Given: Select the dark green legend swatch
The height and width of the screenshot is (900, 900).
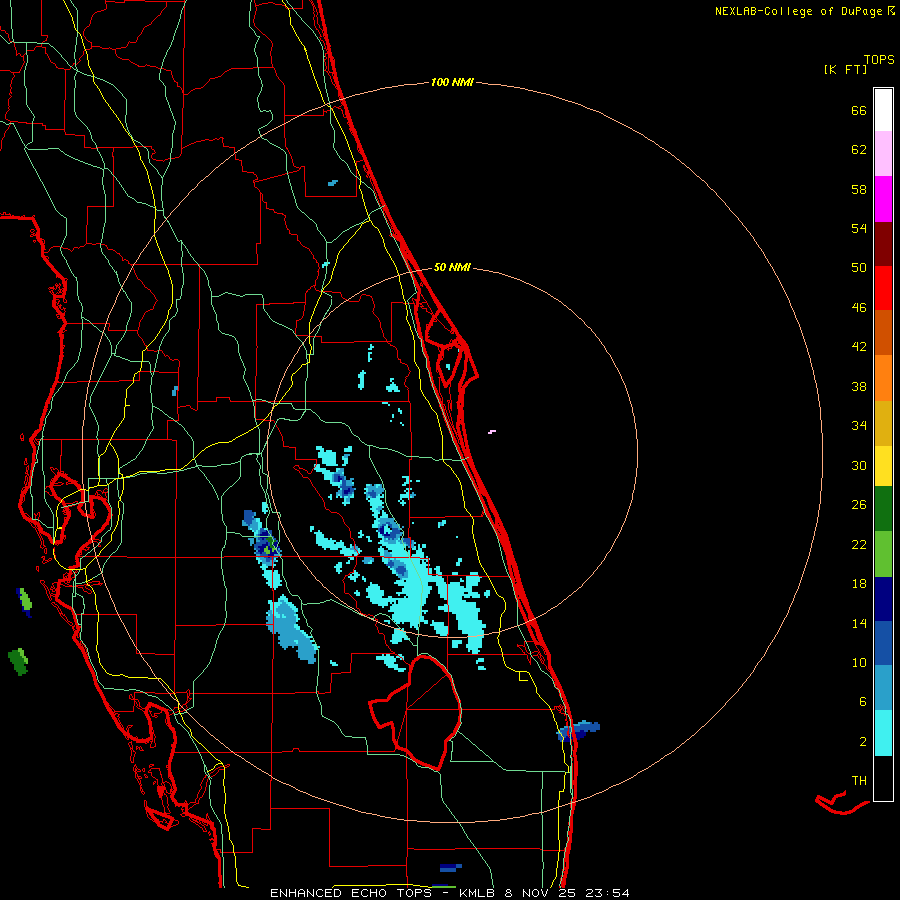Looking at the screenshot, I should [x=883, y=509].
